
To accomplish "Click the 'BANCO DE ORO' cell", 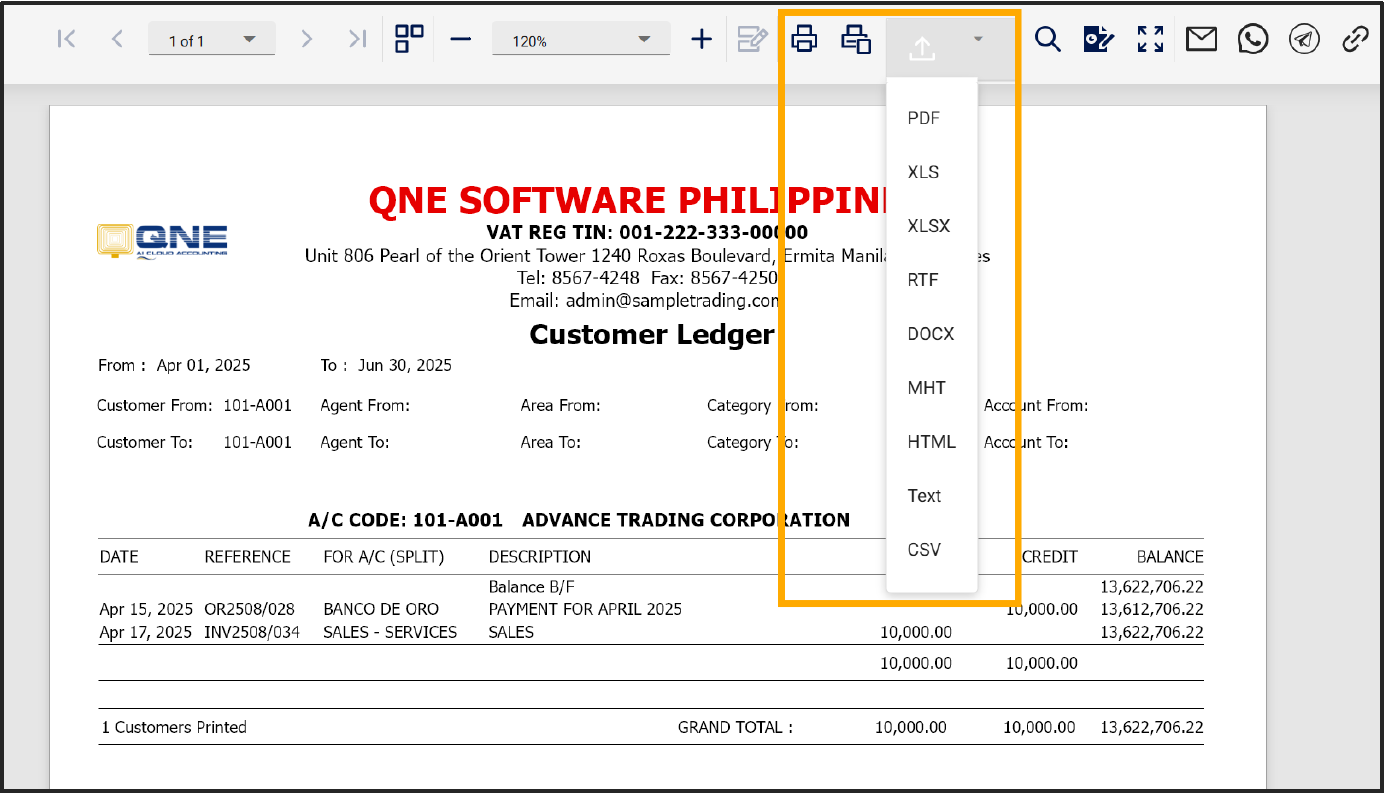I will pos(381,609).
